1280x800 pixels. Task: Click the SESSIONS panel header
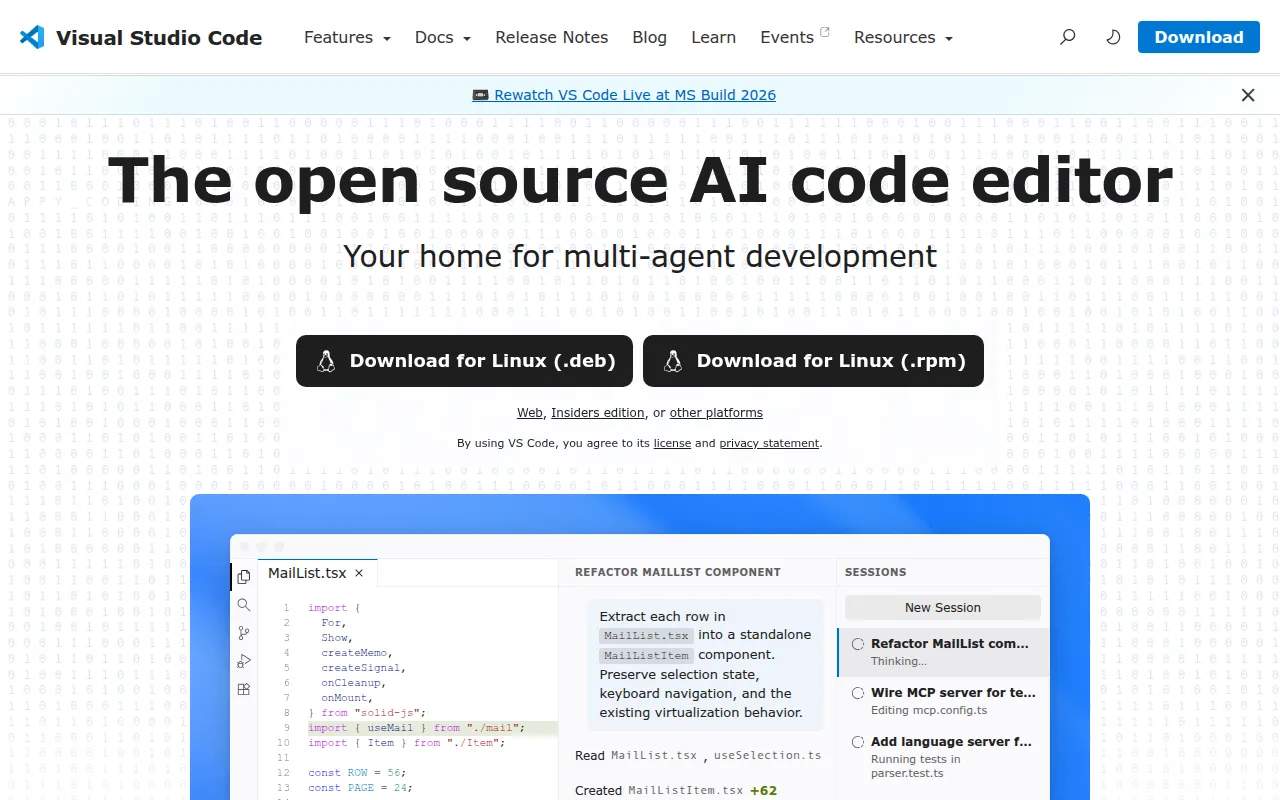(x=876, y=572)
